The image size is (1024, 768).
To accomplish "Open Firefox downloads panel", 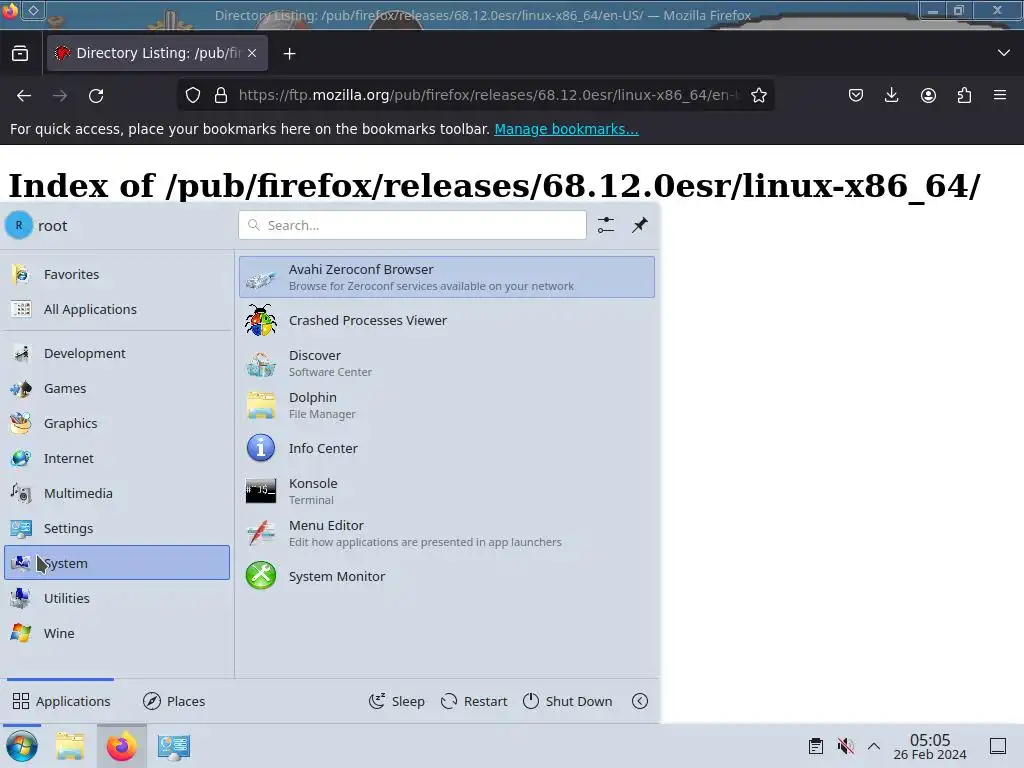I will coord(891,95).
